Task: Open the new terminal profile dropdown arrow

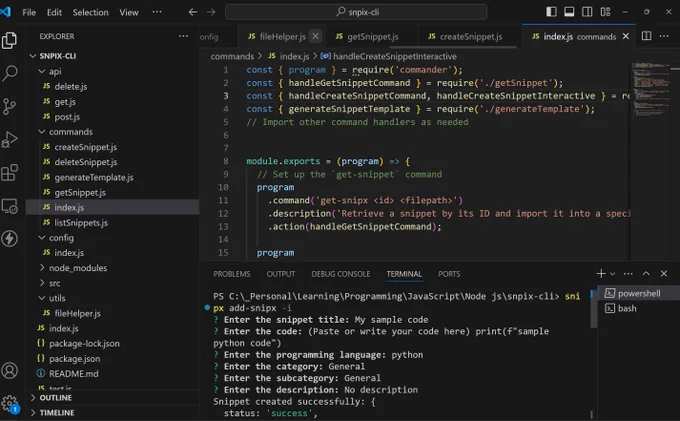Action: tap(612, 274)
